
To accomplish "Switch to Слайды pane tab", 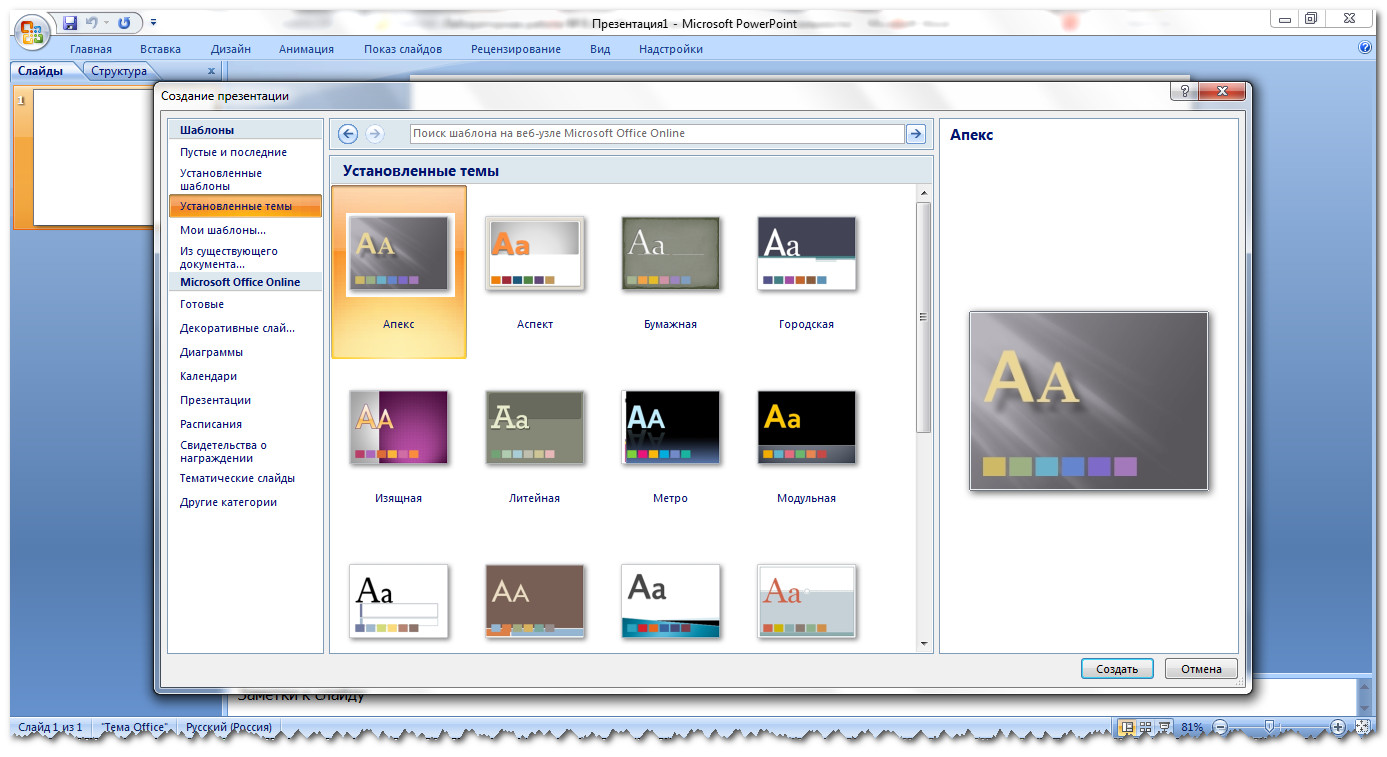I will (x=41, y=71).
